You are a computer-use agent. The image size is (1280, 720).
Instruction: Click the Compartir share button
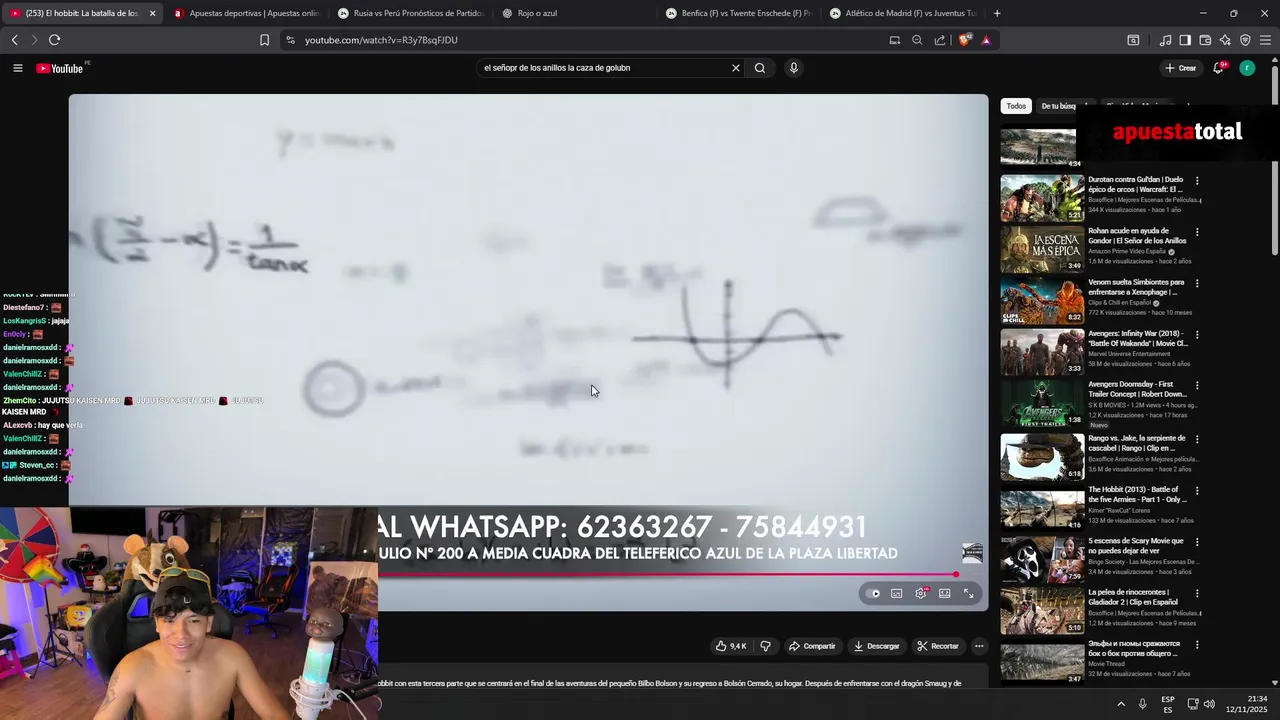pyautogui.click(x=812, y=646)
